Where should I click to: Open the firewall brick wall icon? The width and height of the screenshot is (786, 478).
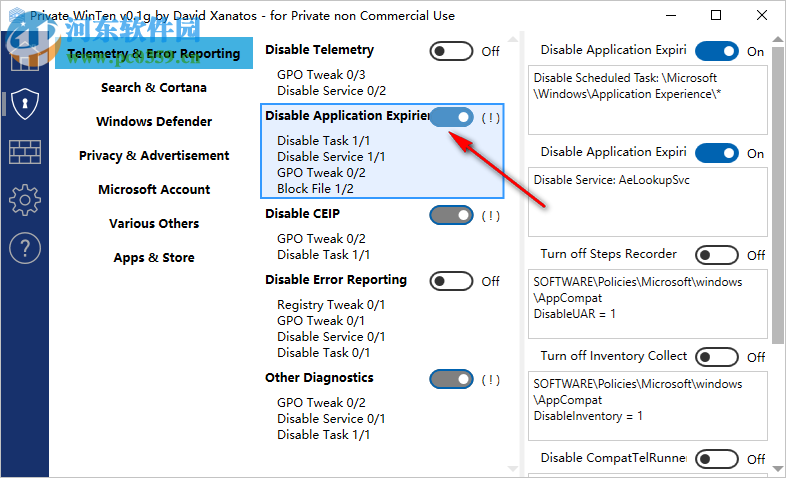(24, 152)
